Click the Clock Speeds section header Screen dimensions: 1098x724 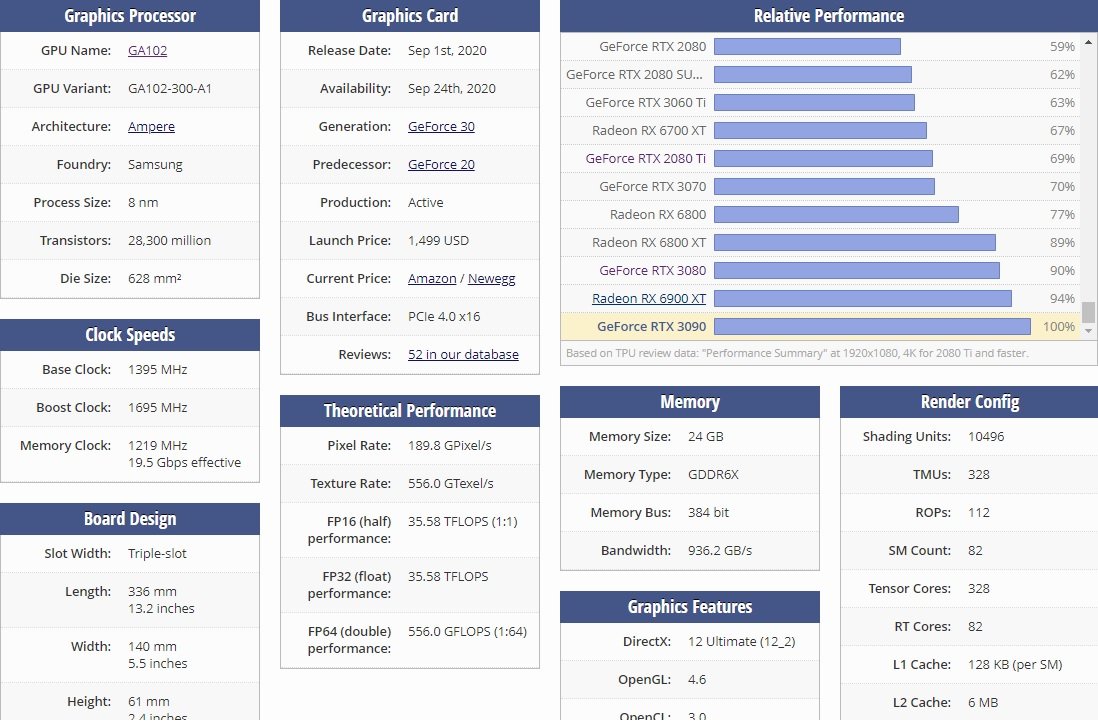point(130,335)
